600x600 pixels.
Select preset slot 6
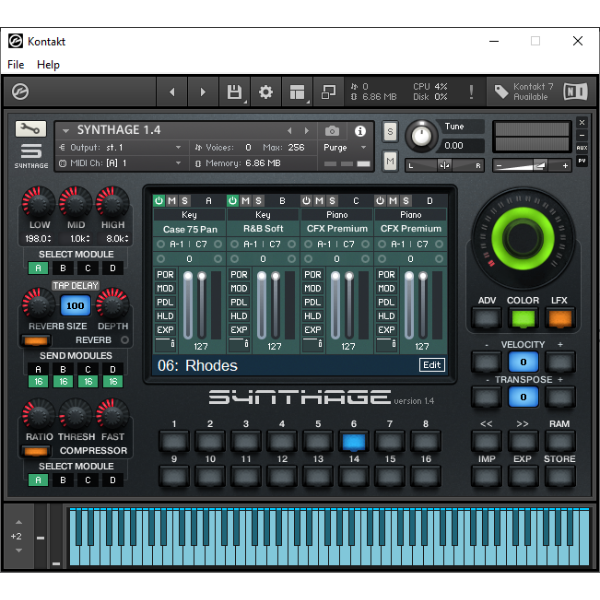click(x=354, y=441)
